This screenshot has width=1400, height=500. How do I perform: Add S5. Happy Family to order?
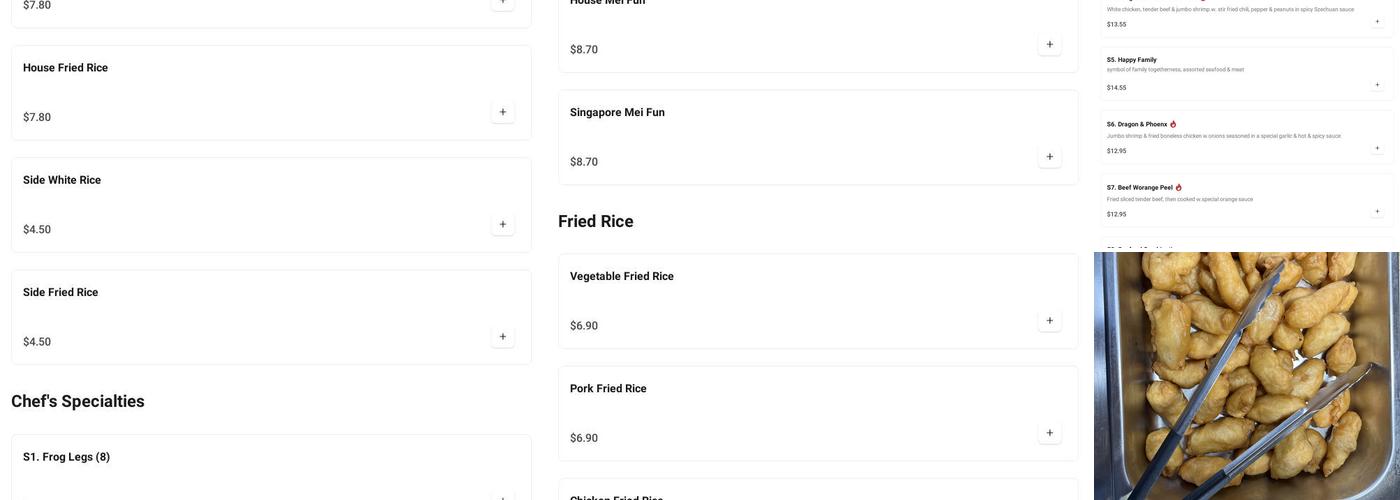coord(1377,85)
